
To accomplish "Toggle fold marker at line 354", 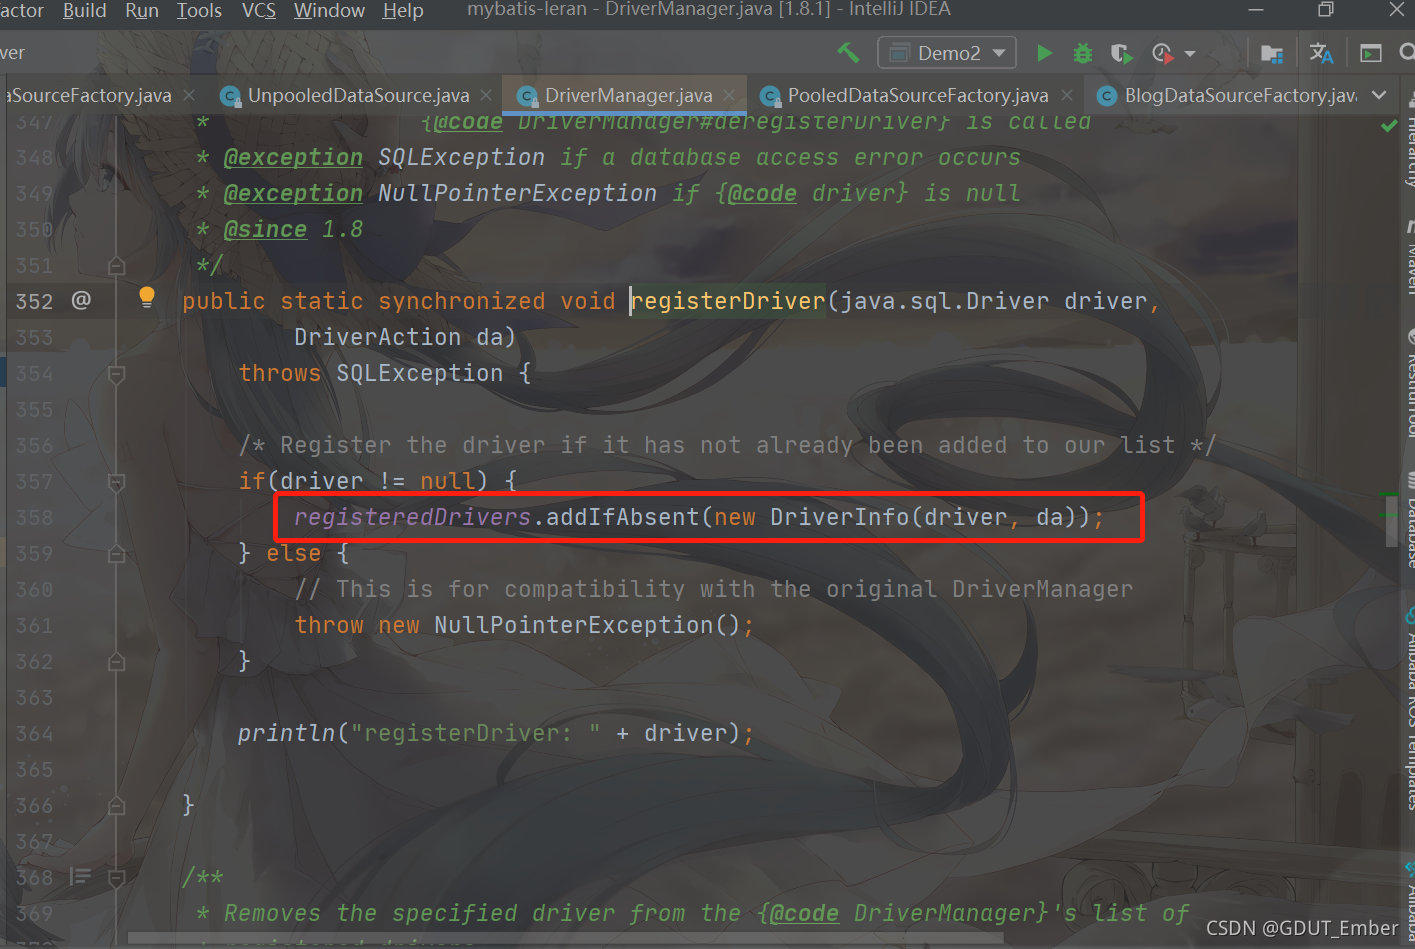I will (116, 374).
